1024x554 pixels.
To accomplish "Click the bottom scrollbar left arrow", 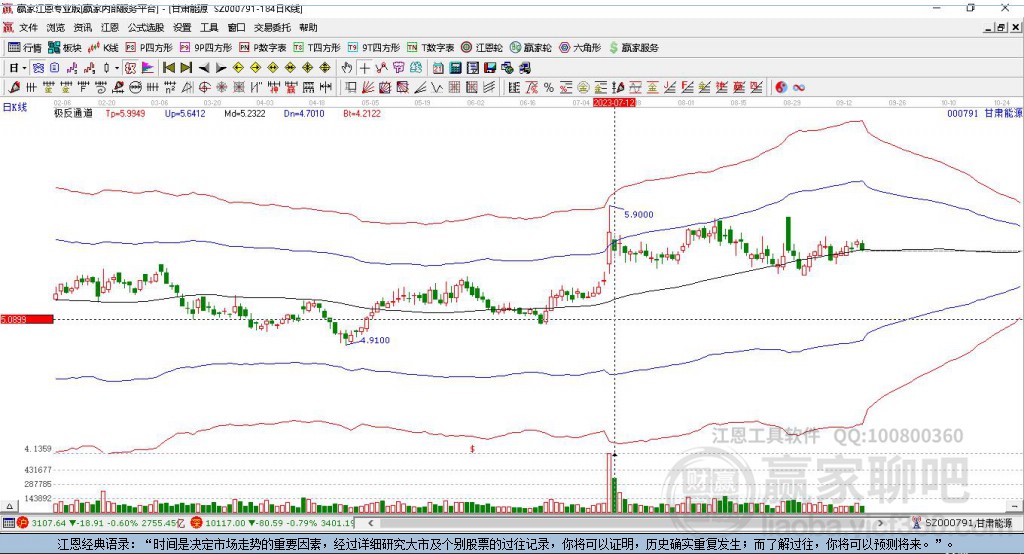I will pyautogui.click(x=371, y=523).
